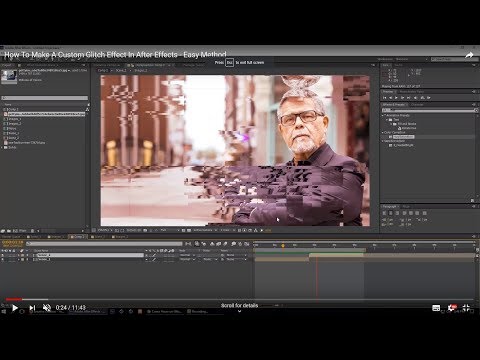Screen dimensions: 480x360
Task: Open Active Camera view dropdown
Action: pos(205,230)
